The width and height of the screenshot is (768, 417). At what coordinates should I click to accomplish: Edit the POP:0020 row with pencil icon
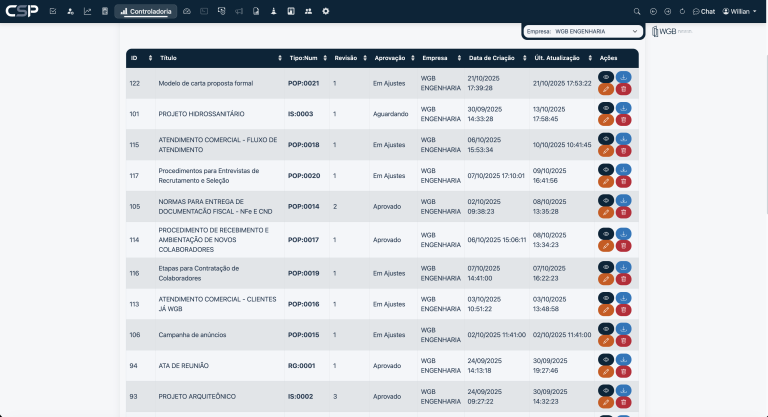(606, 182)
